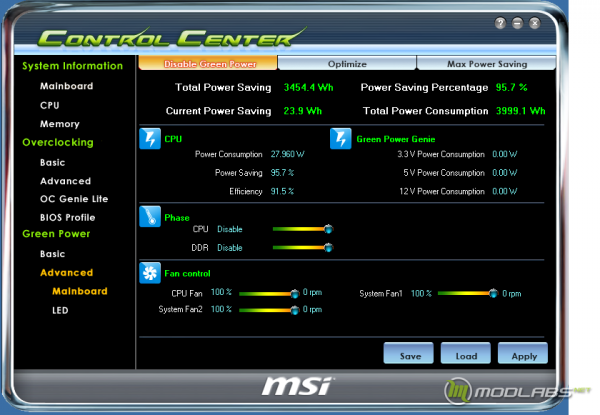Switch to Max Power Saving tab
The width and height of the screenshot is (600, 415).
tap(486, 63)
